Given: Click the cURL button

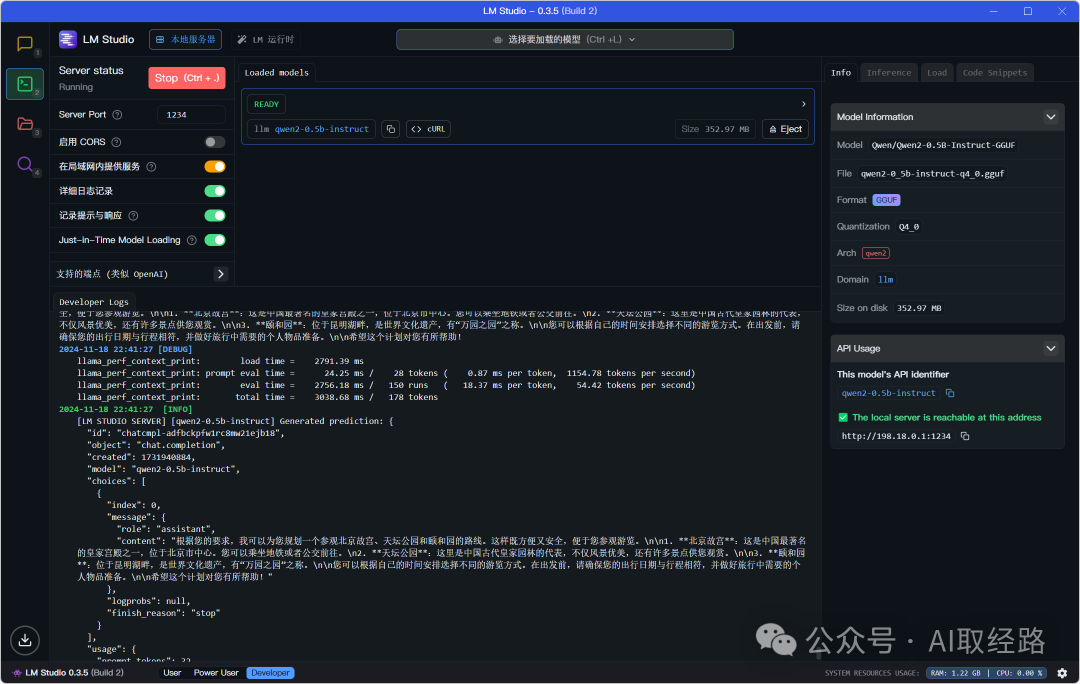Looking at the screenshot, I should pyautogui.click(x=428, y=129).
